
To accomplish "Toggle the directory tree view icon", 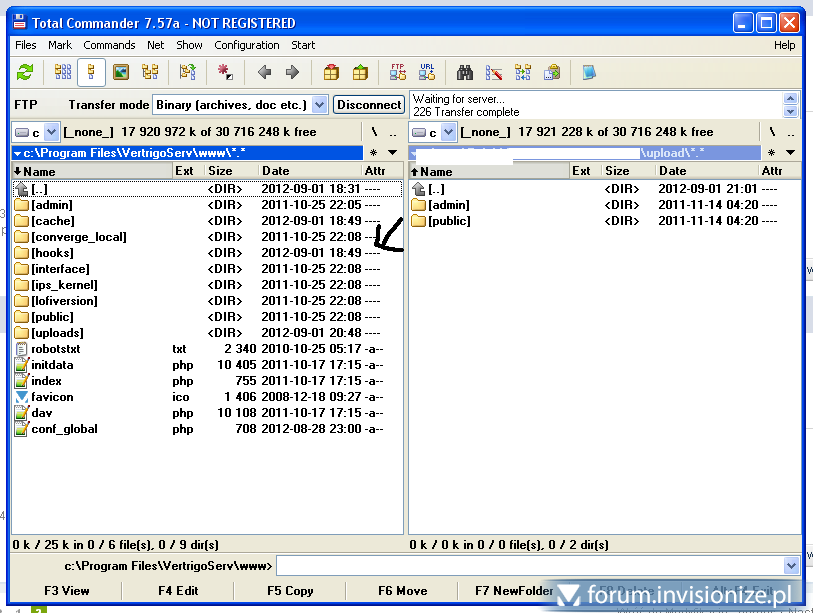I will 150,72.
